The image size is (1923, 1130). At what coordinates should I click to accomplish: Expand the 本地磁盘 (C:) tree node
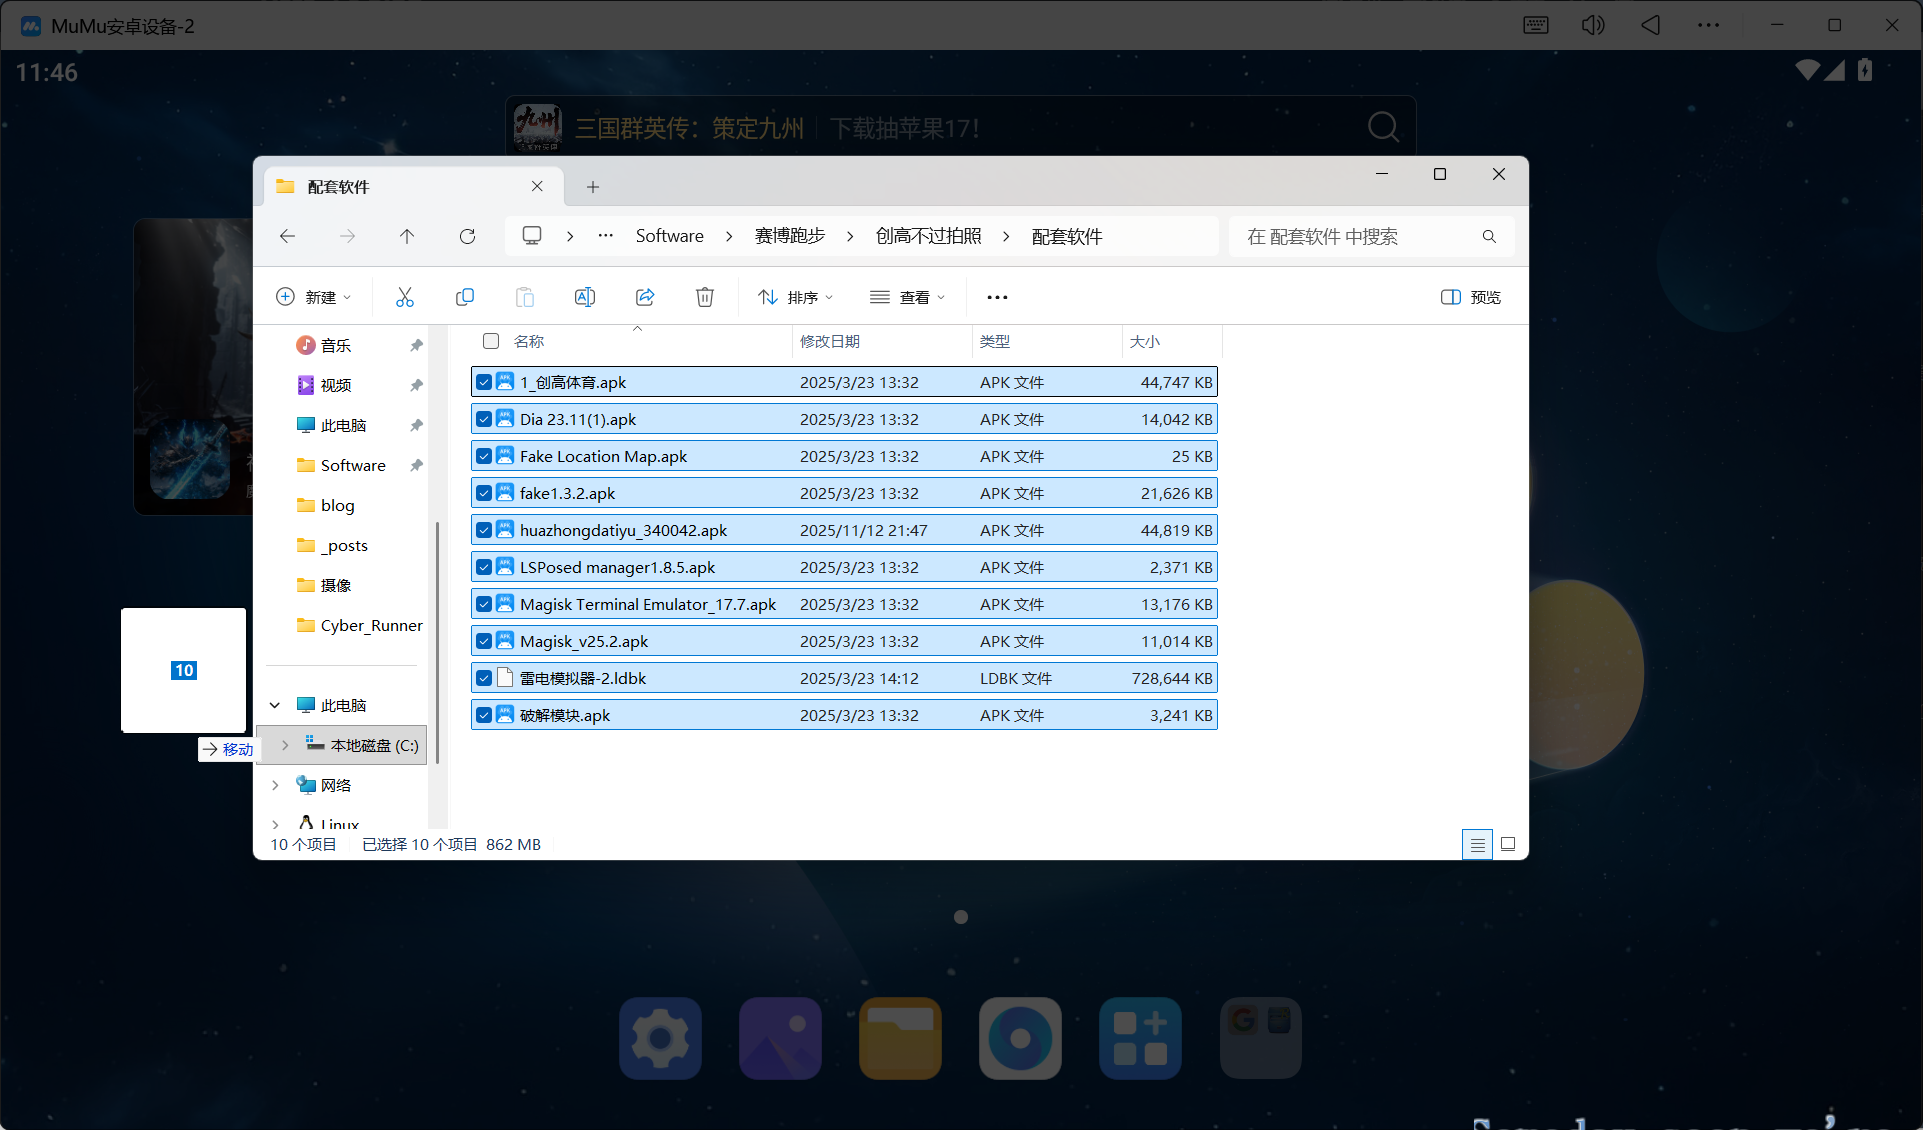(285, 745)
